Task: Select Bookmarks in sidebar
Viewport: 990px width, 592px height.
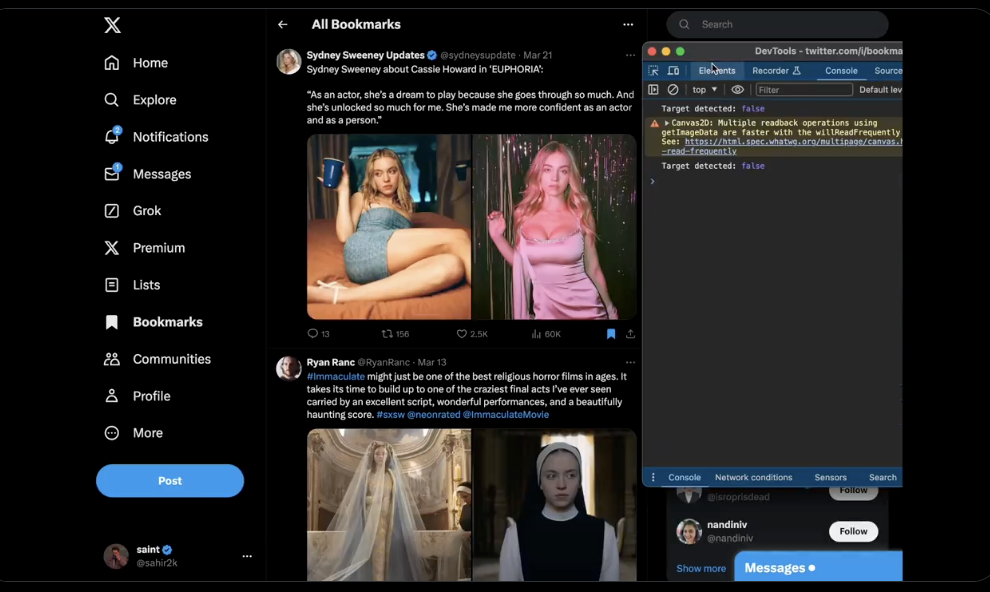Action: [x=153, y=322]
